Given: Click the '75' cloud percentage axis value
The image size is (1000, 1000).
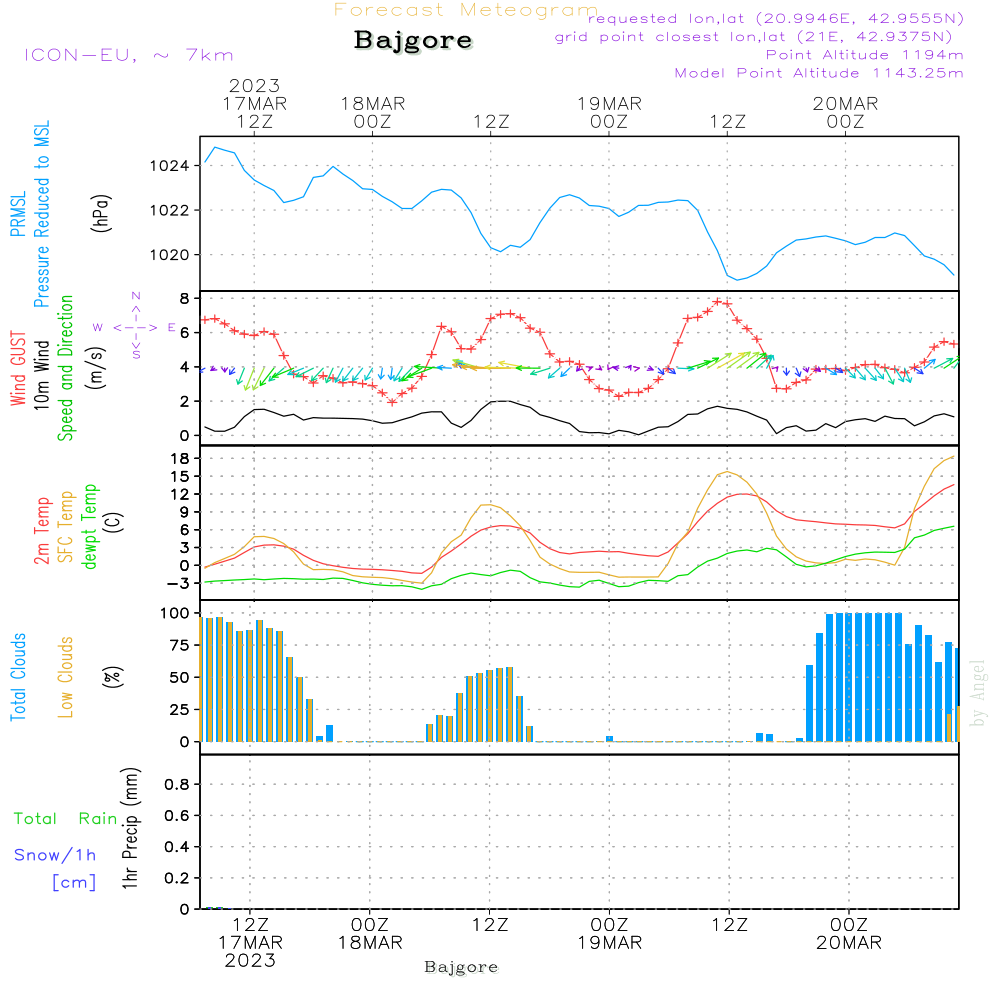Looking at the screenshot, I should click(180, 645).
